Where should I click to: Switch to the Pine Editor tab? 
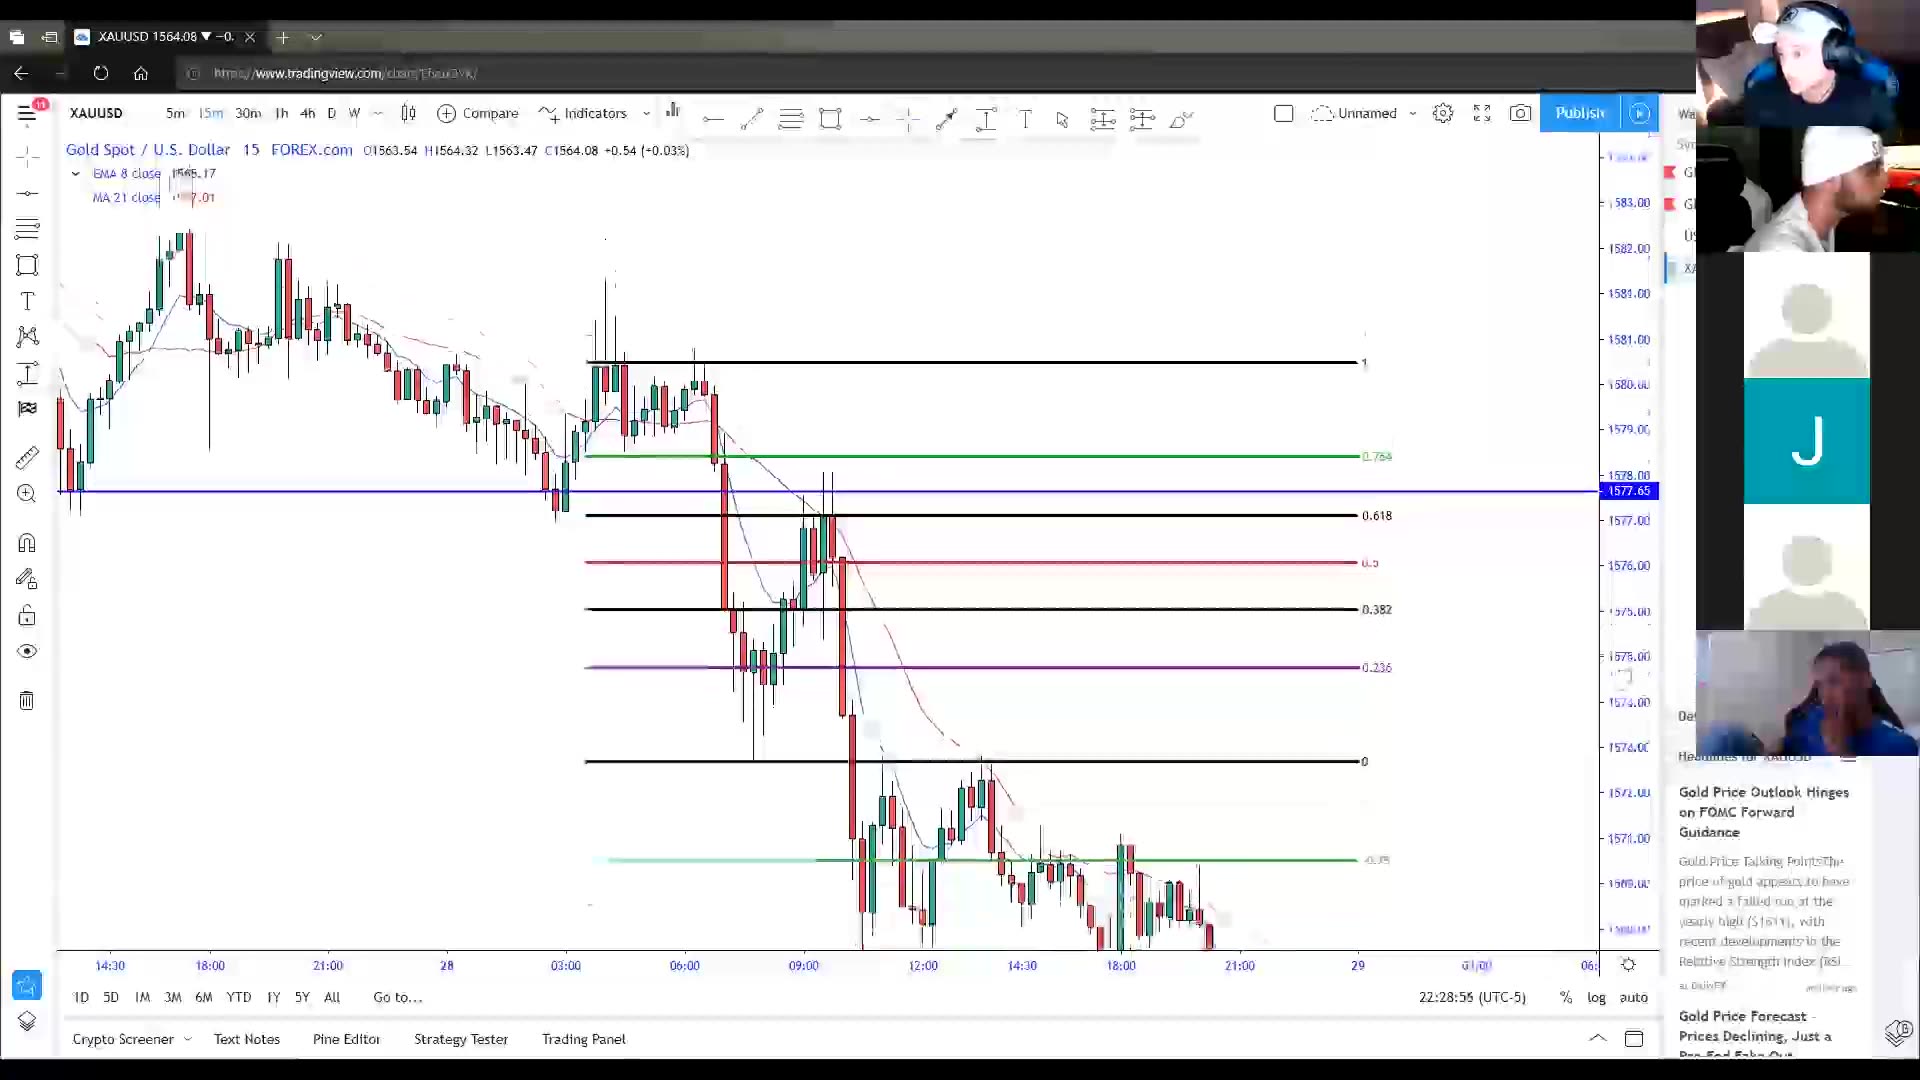[x=346, y=1039]
